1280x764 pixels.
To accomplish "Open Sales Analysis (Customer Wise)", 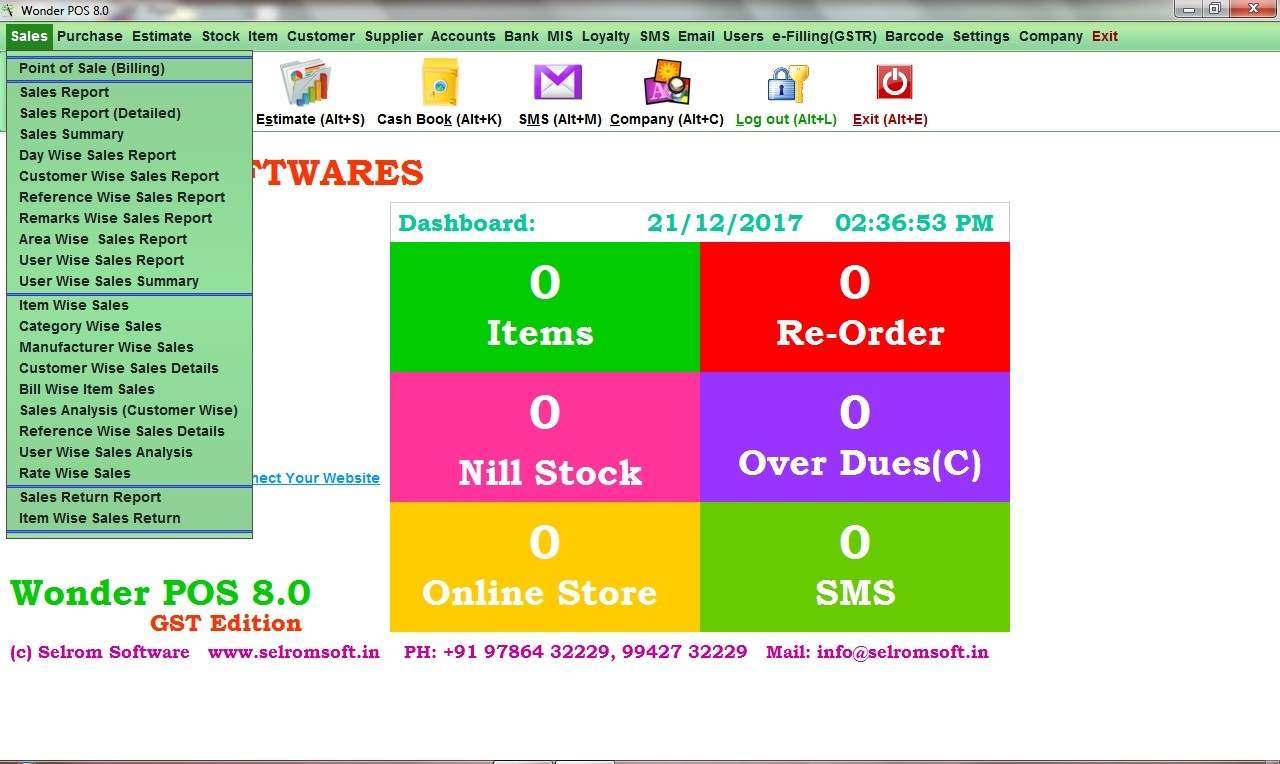I will pyautogui.click(x=130, y=410).
